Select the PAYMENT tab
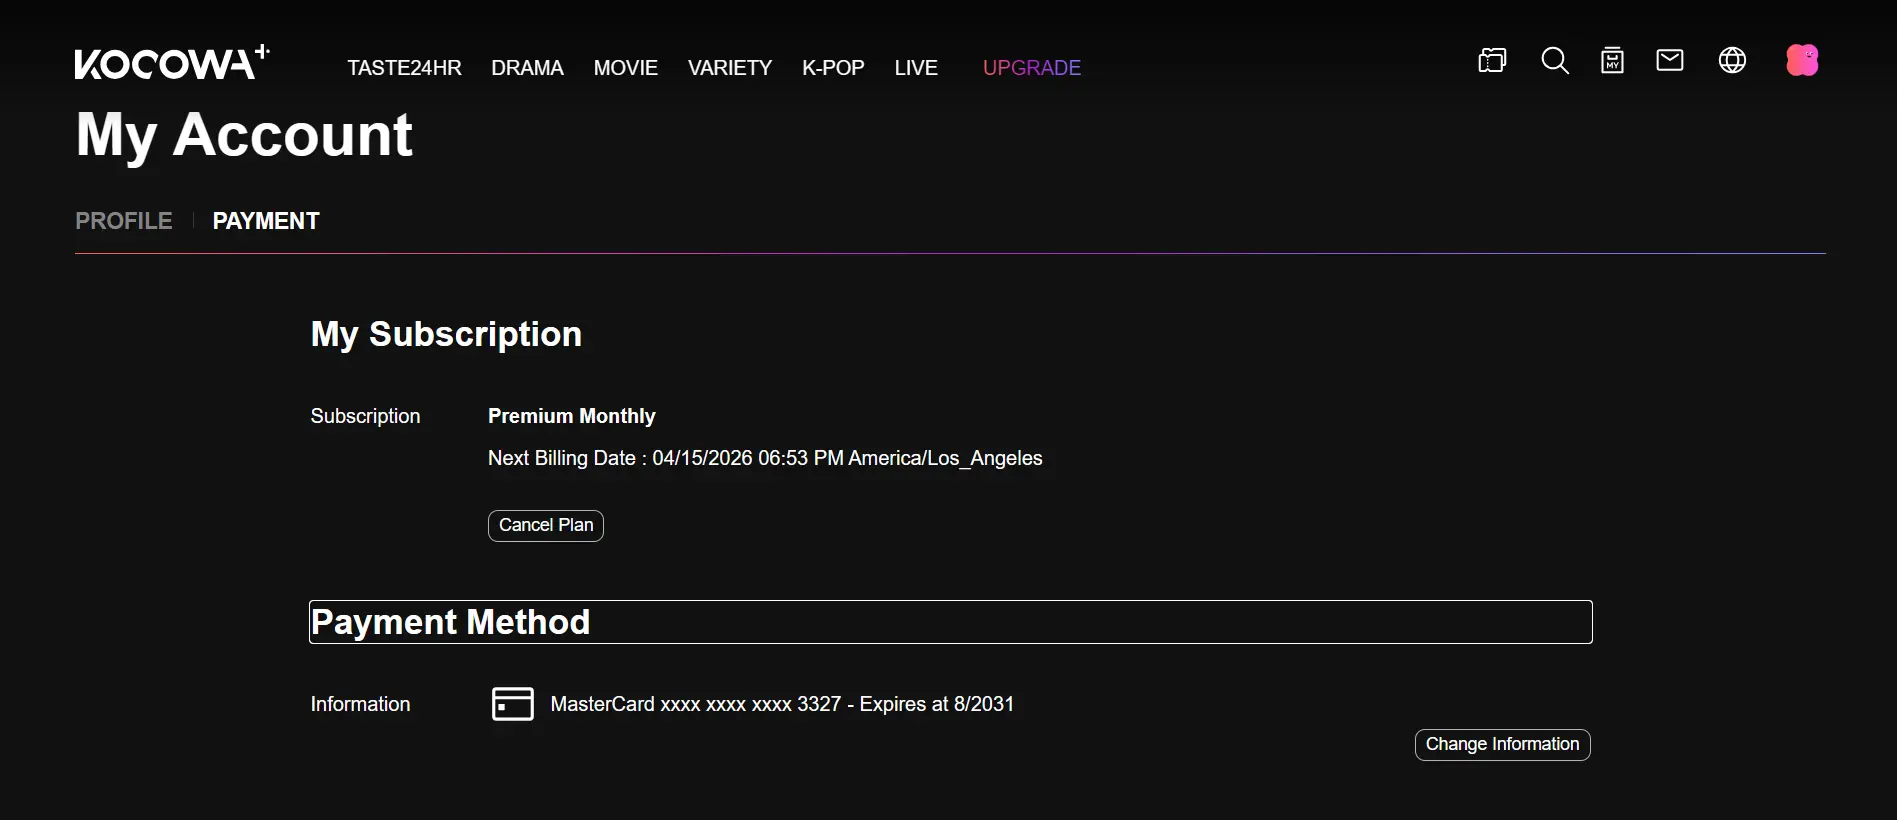The image size is (1897, 820). point(266,221)
